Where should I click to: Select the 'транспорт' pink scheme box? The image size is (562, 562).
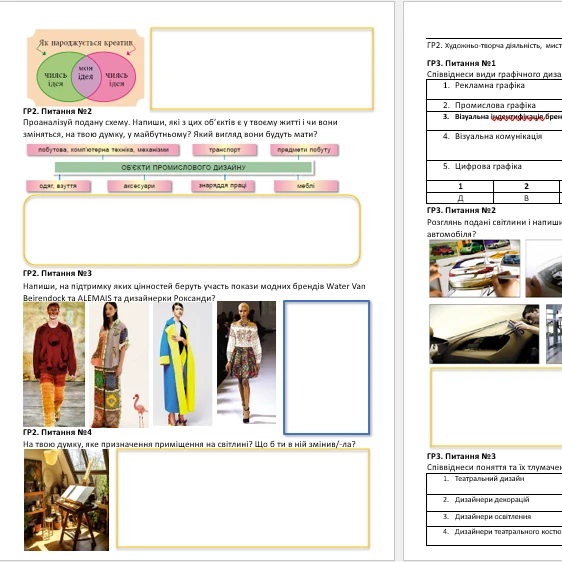point(225,150)
